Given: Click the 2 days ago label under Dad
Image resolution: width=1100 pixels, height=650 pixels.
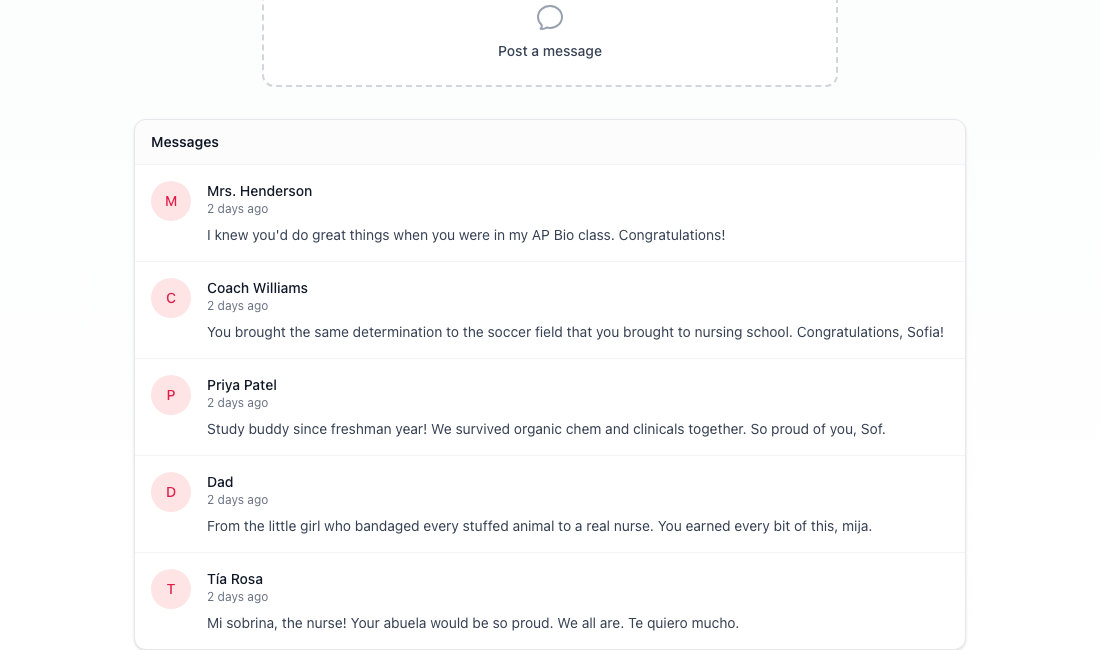Looking at the screenshot, I should point(237,500).
